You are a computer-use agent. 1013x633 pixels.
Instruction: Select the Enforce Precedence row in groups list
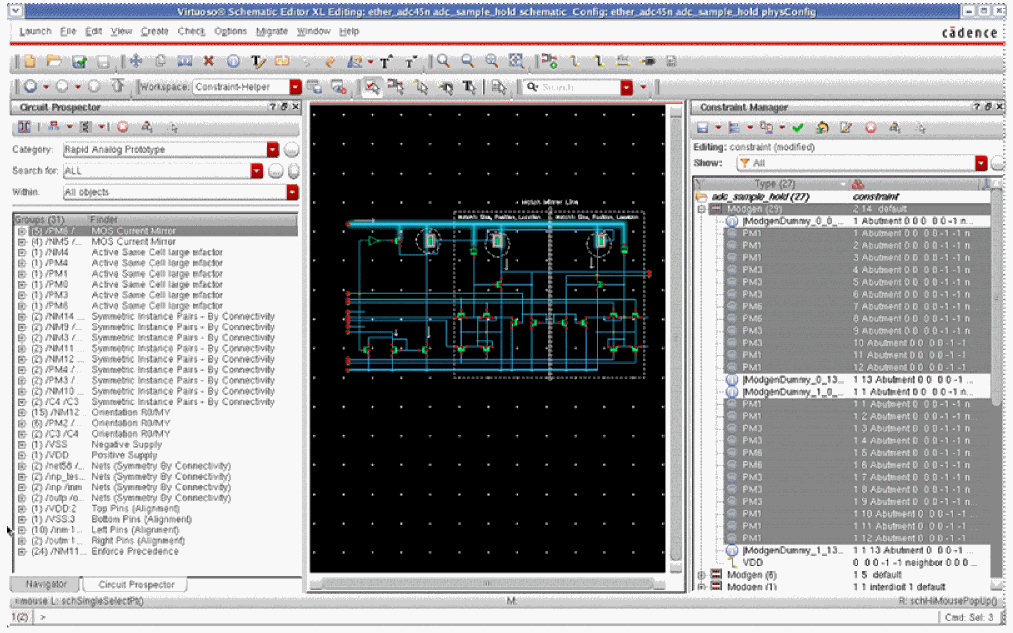(135, 551)
